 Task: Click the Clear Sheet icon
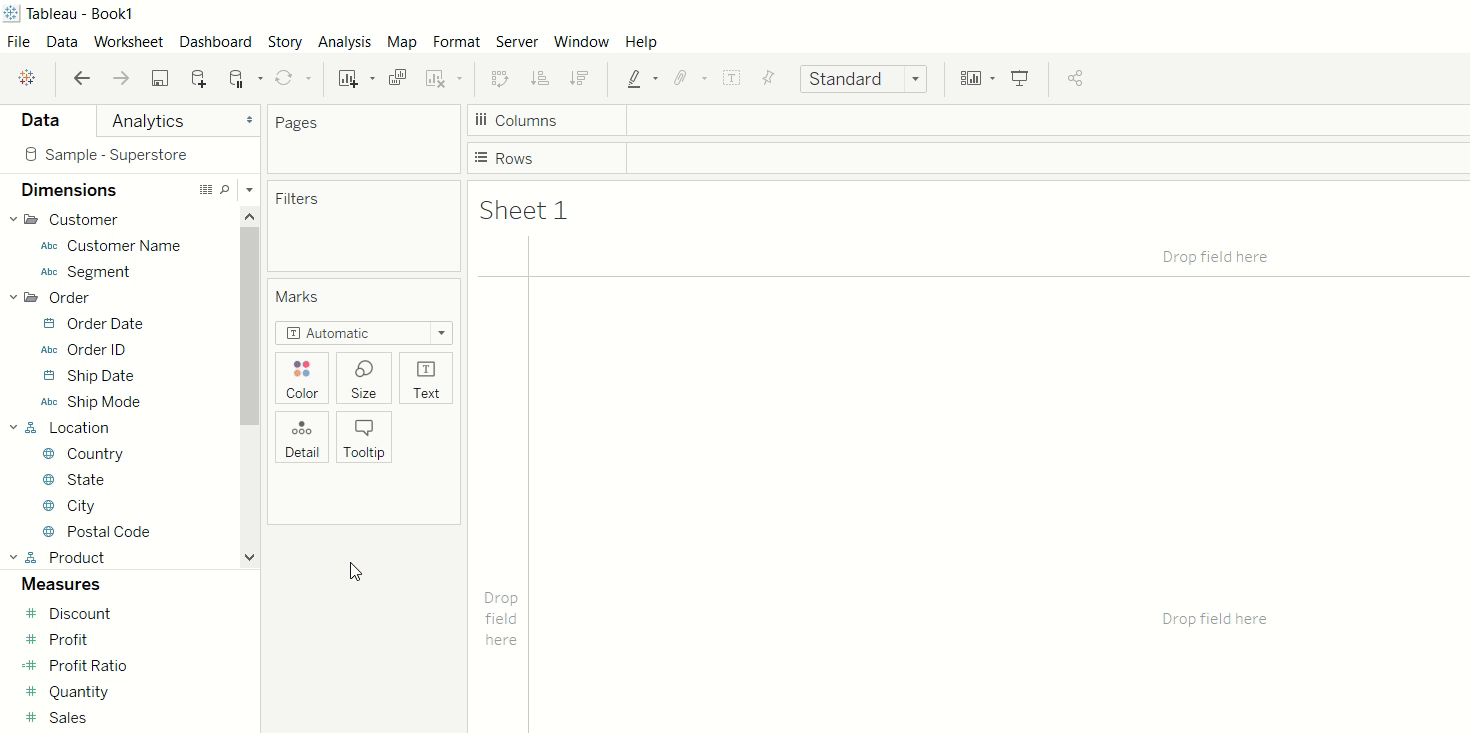pyautogui.click(x=435, y=78)
